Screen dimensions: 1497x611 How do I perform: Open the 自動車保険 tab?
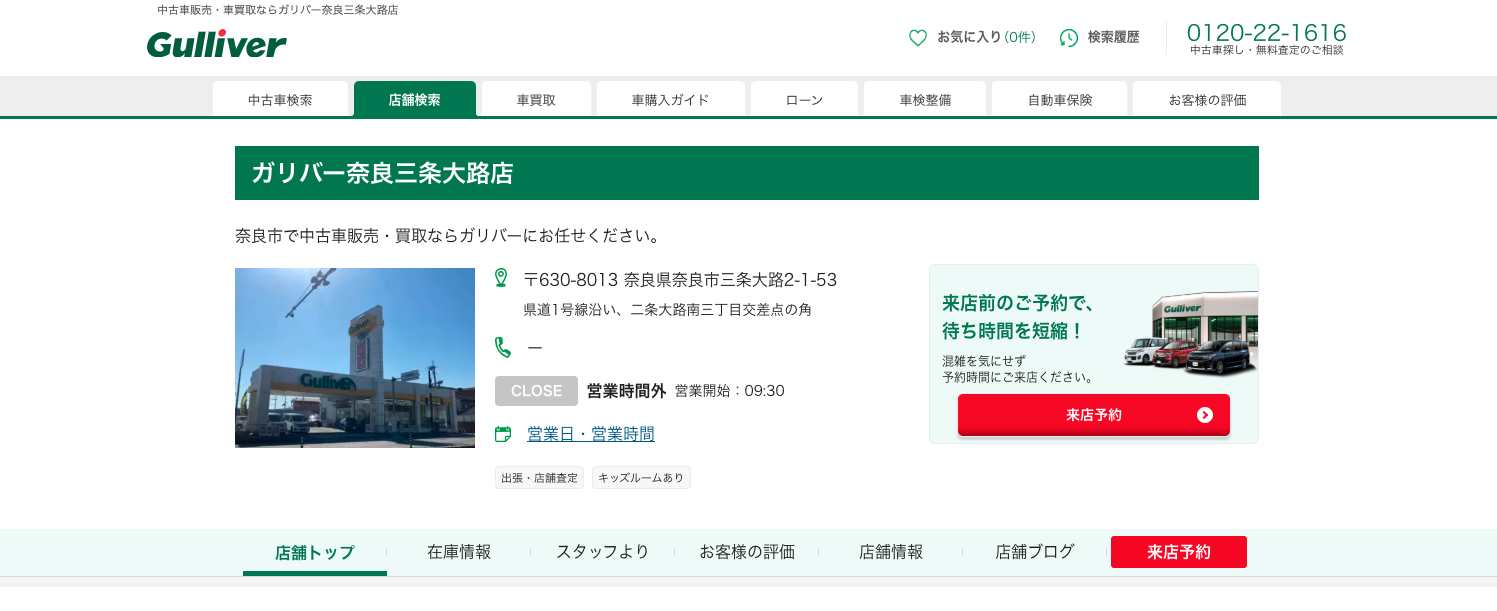pyautogui.click(x=1060, y=99)
